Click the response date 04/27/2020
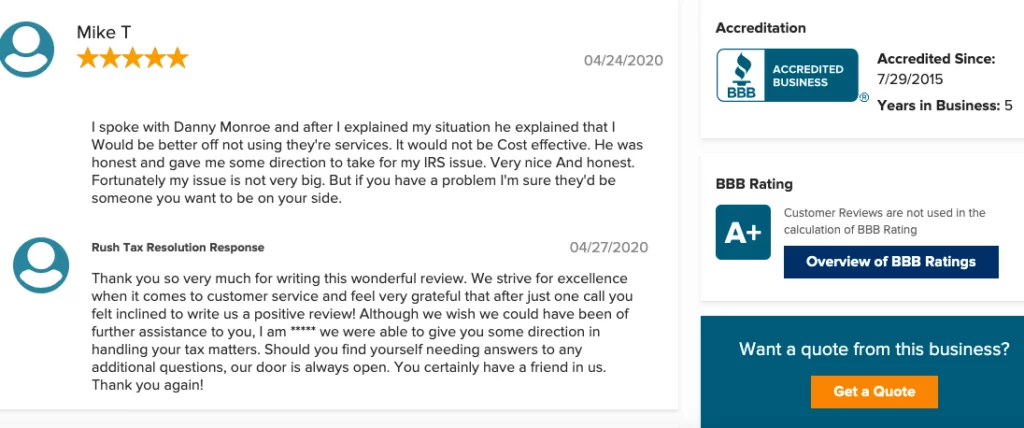 click(609, 247)
